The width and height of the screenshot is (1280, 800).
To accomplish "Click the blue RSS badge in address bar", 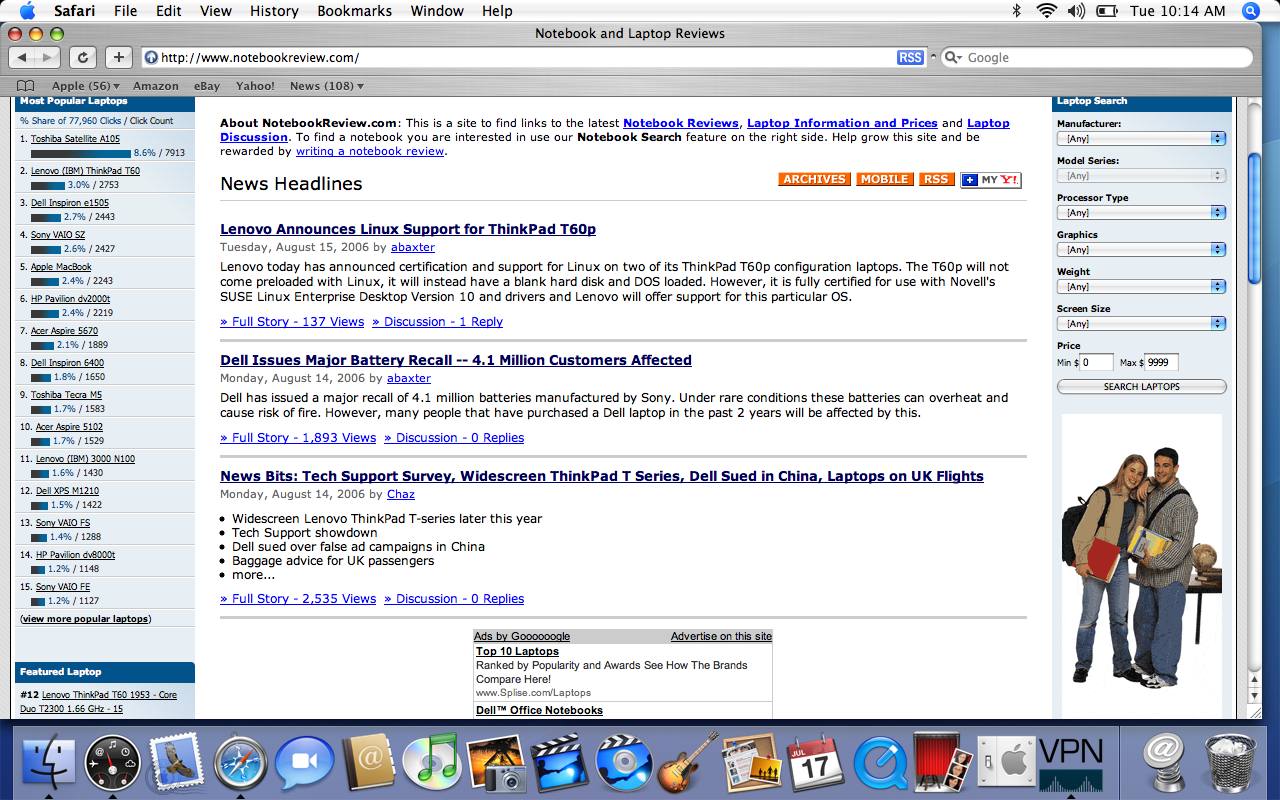I will pyautogui.click(x=910, y=57).
